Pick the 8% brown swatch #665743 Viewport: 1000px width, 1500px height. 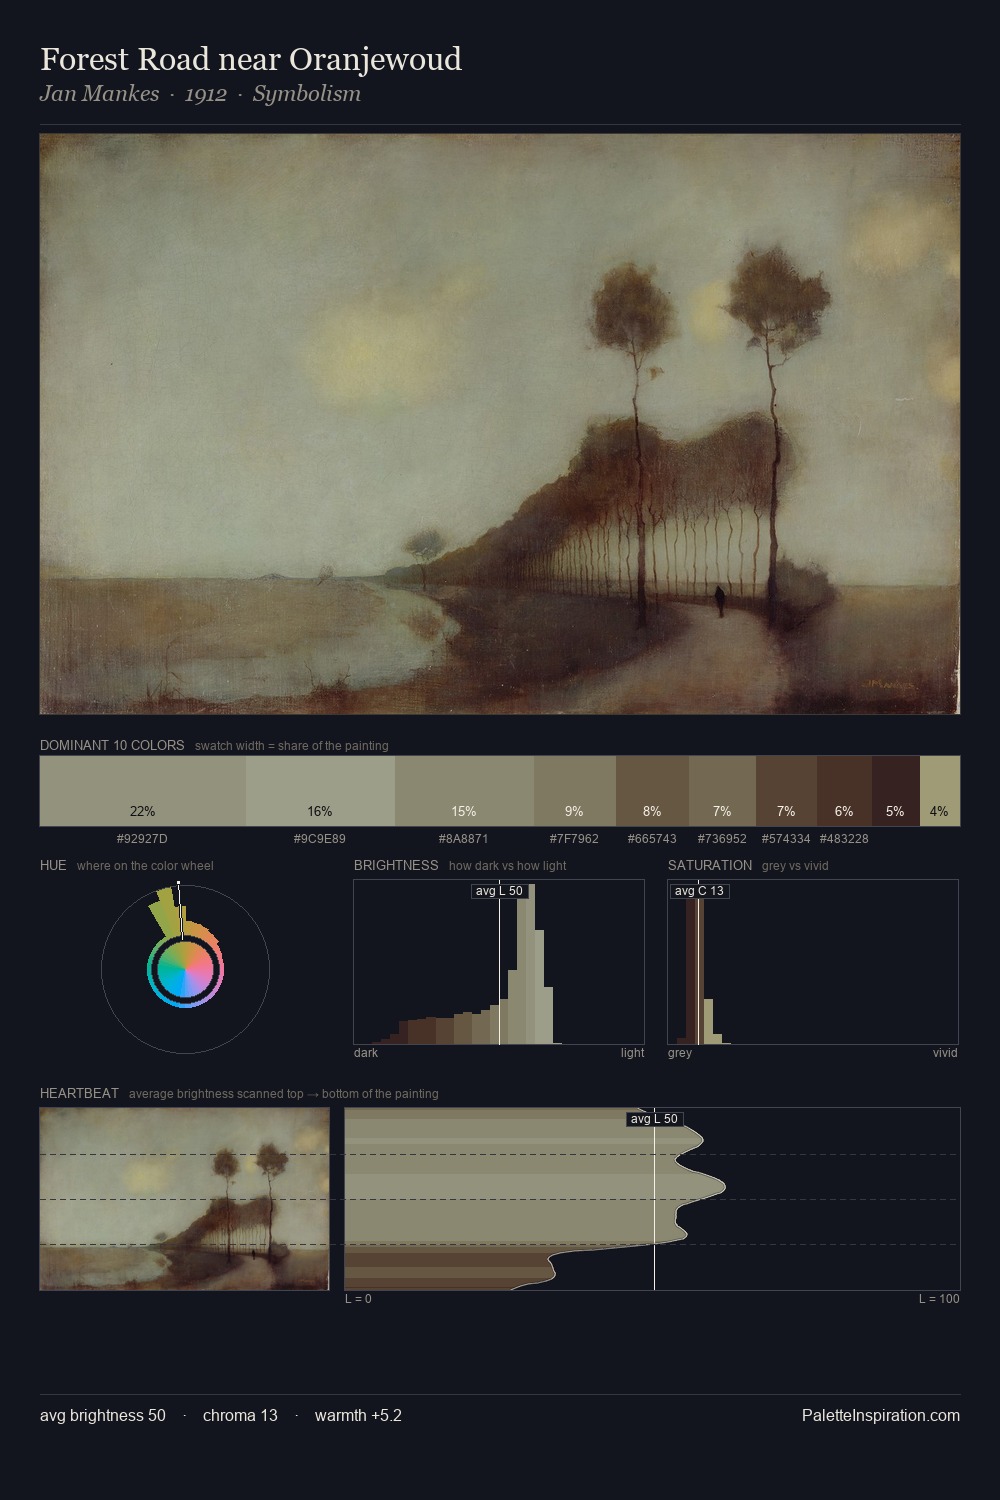(x=652, y=791)
